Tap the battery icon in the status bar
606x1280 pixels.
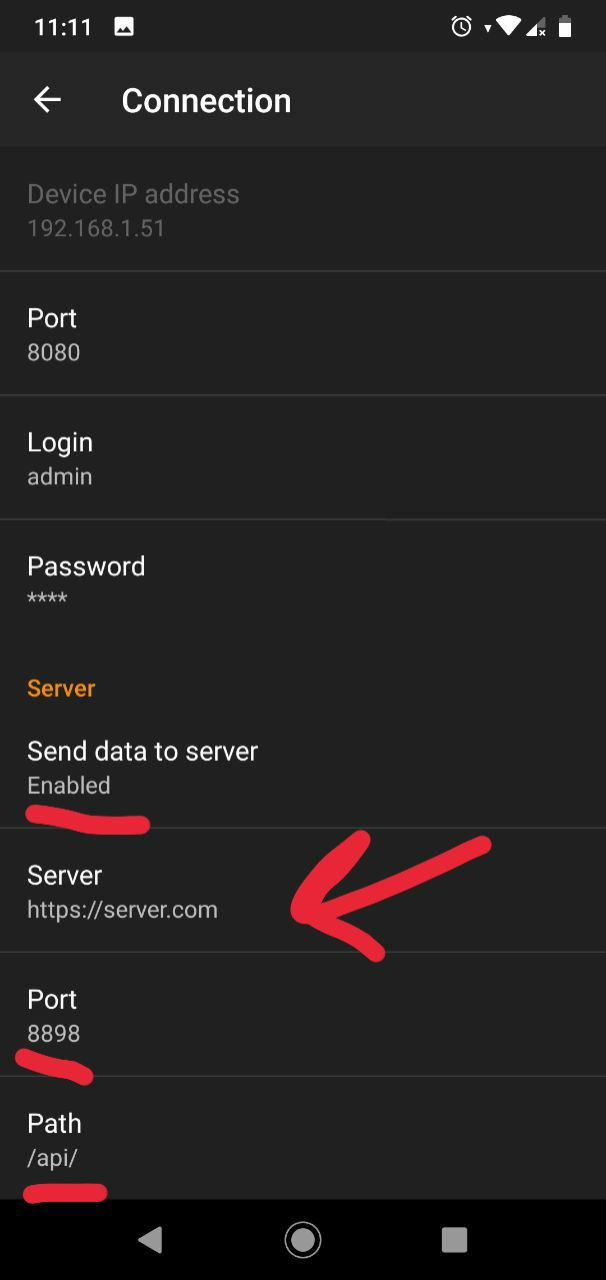(x=565, y=27)
